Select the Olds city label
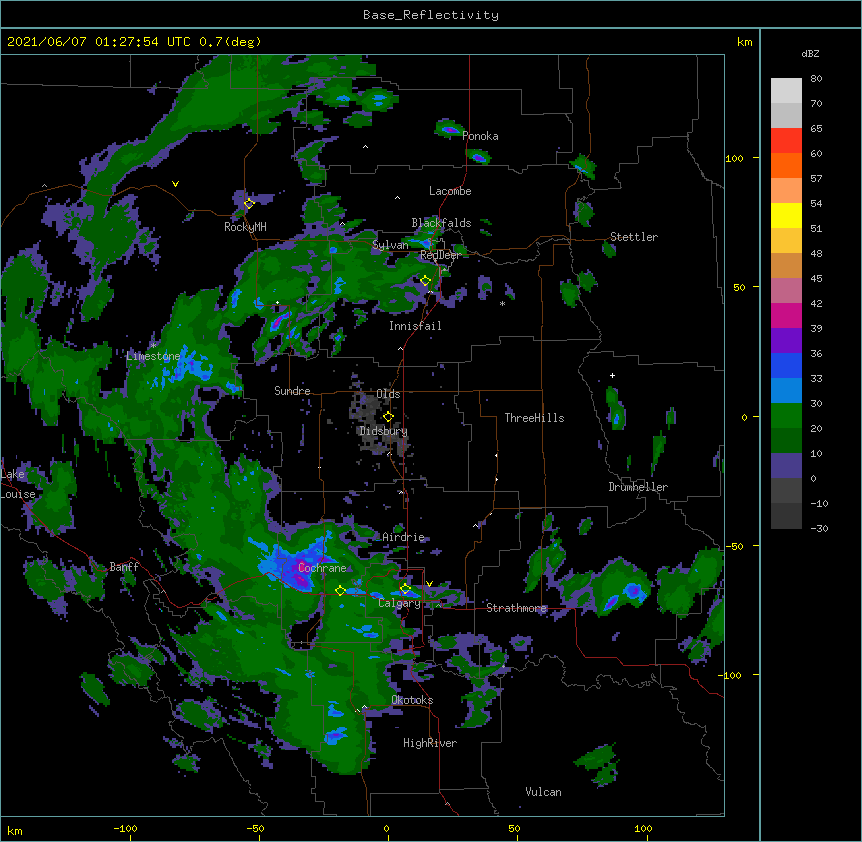The width and height of the screenshot is (862, 842). [388, 394]
